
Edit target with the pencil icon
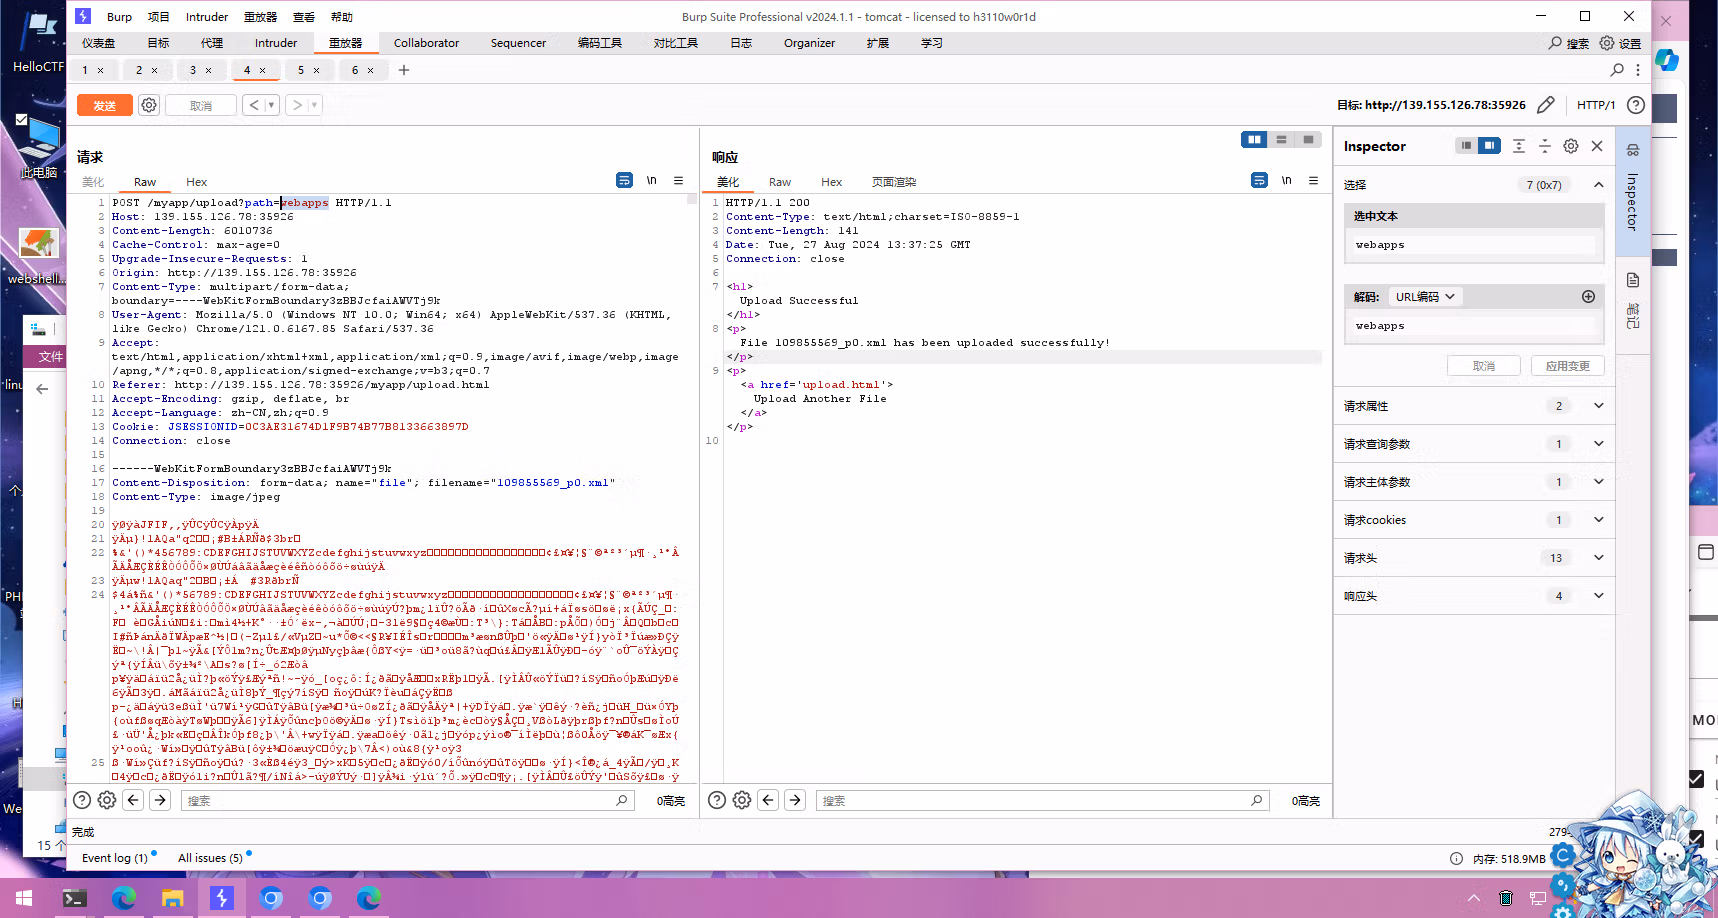tap(1546, 105)
